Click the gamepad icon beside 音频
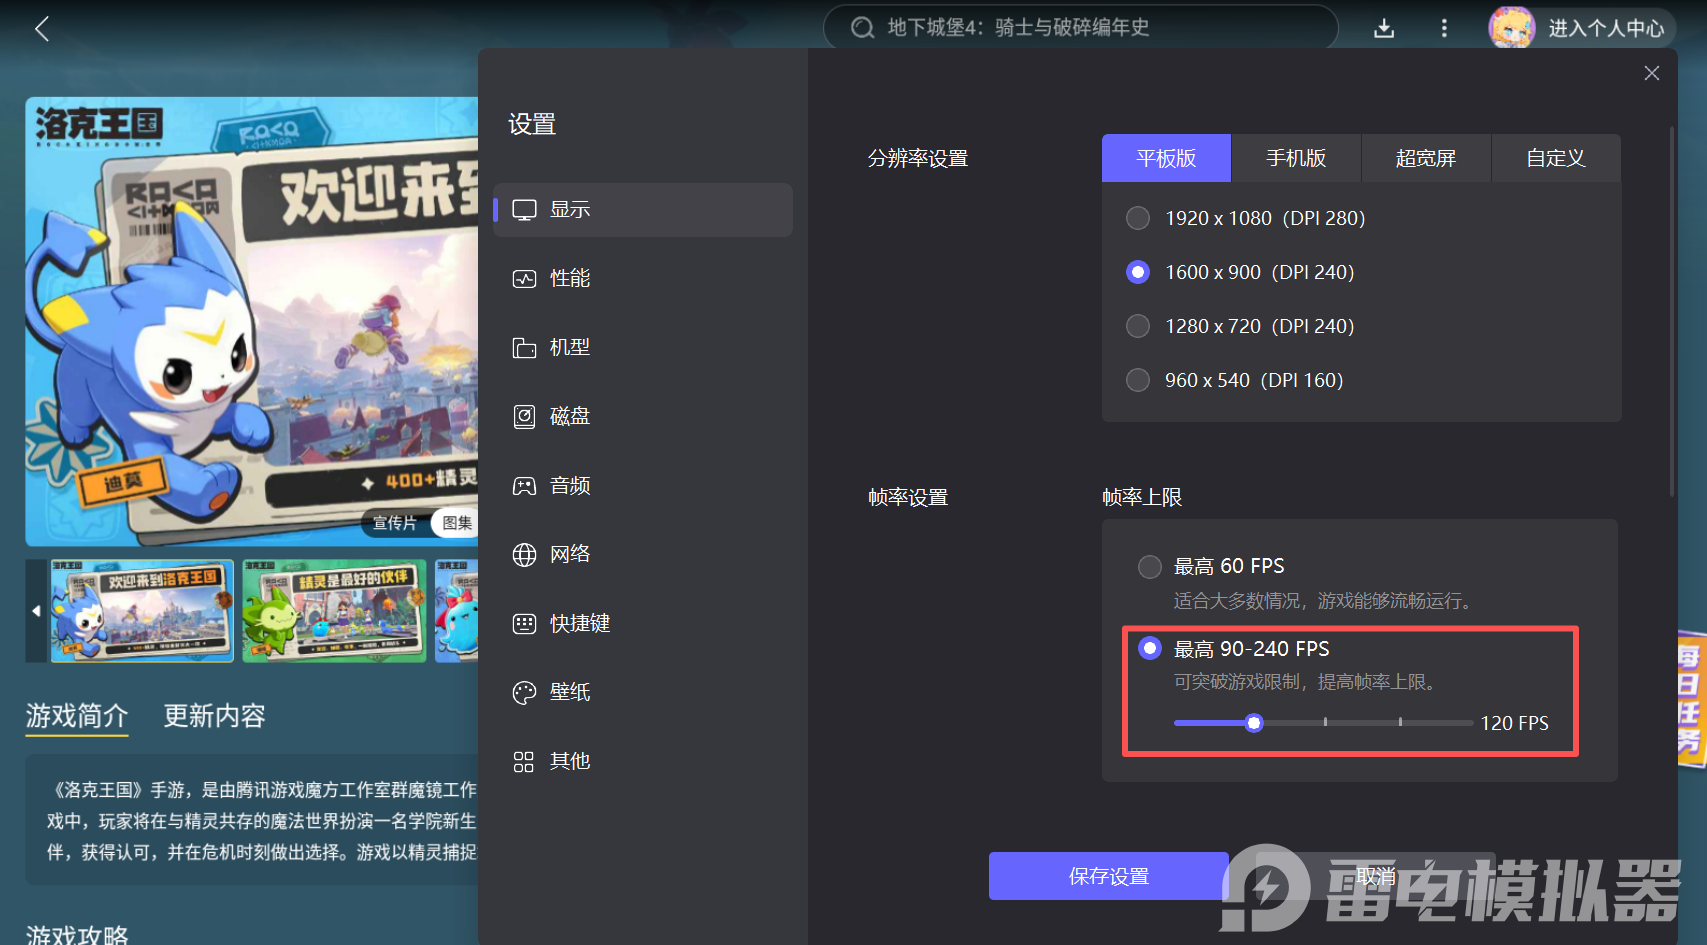 525,486
